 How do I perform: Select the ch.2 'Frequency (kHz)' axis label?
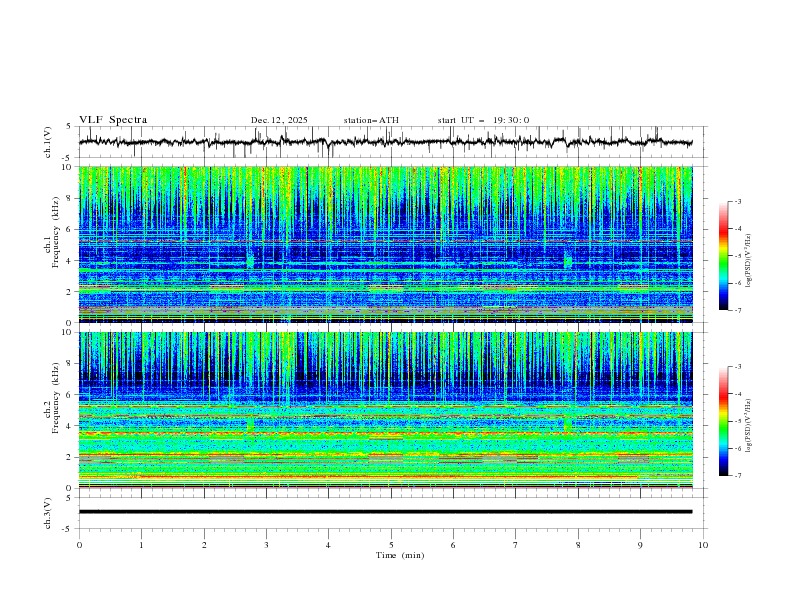pyautogui.click(x=56, y=398)
